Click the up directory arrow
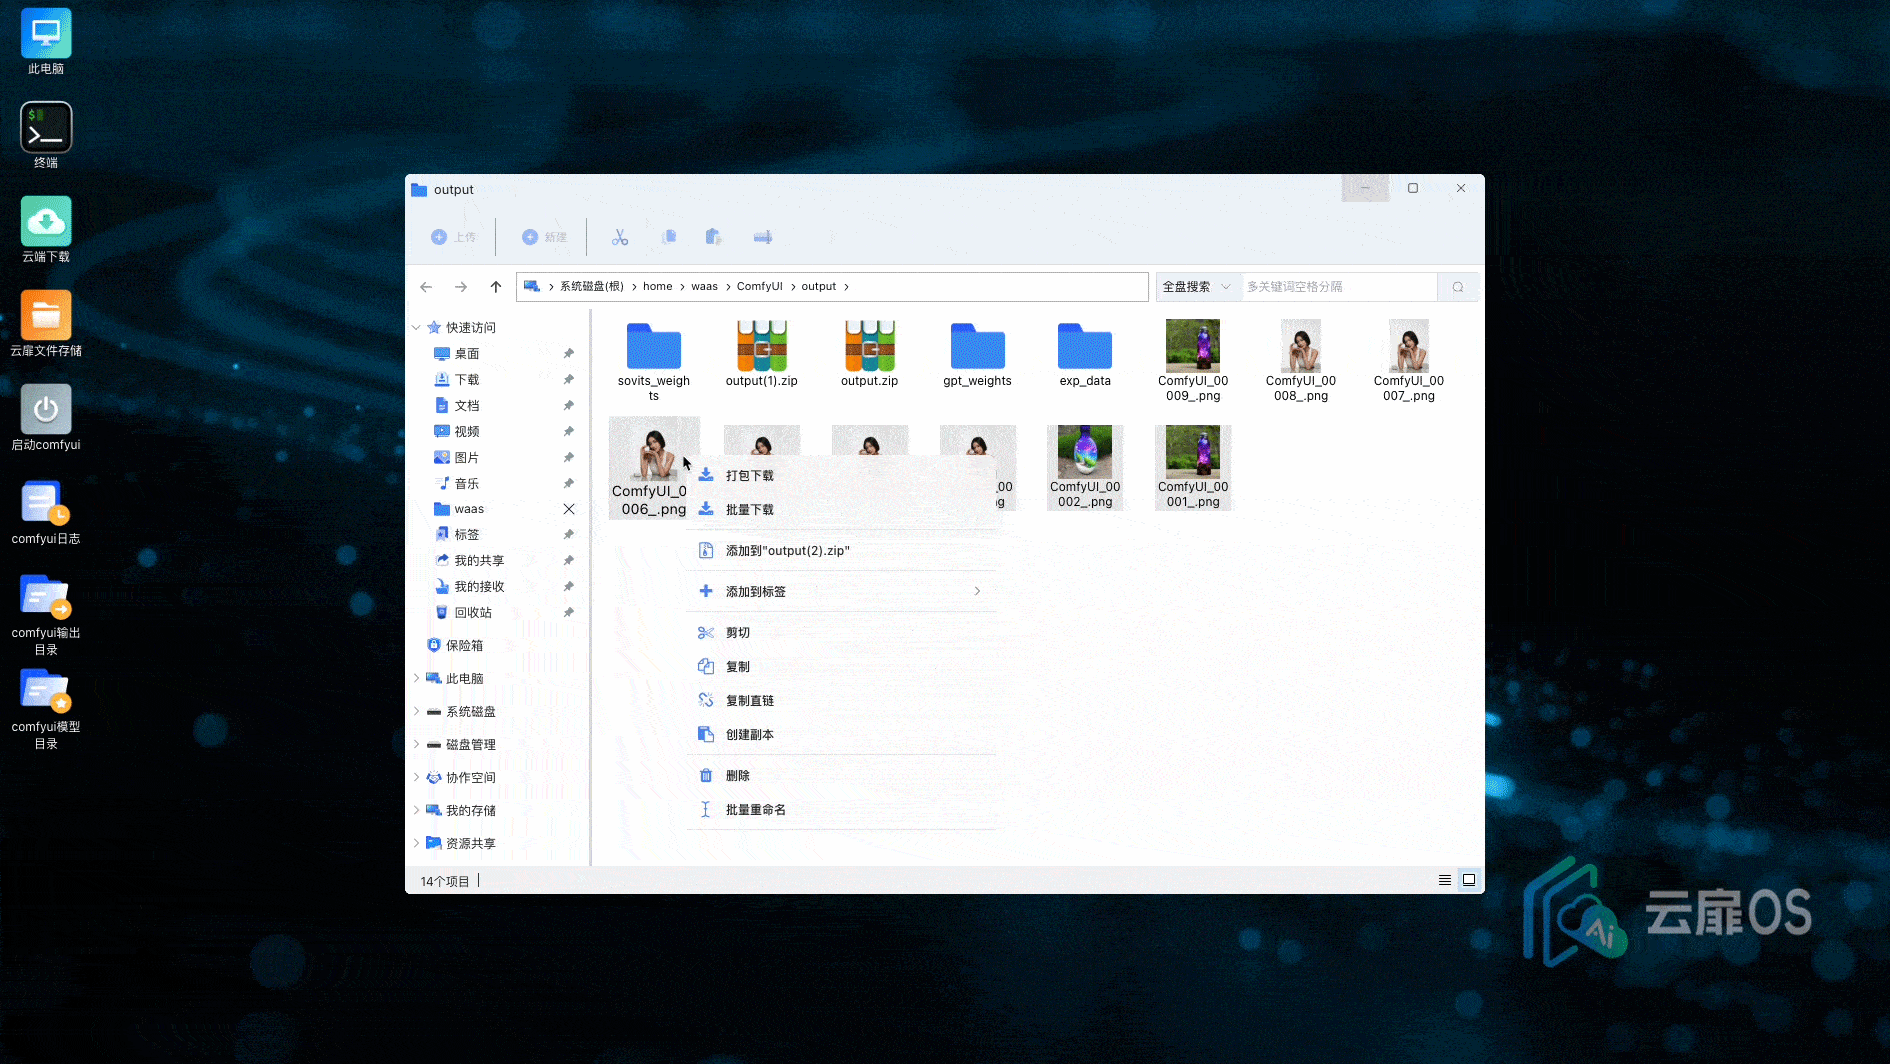The height and width of the screenshot is (1064, 1890). click(x=495, y=287)
